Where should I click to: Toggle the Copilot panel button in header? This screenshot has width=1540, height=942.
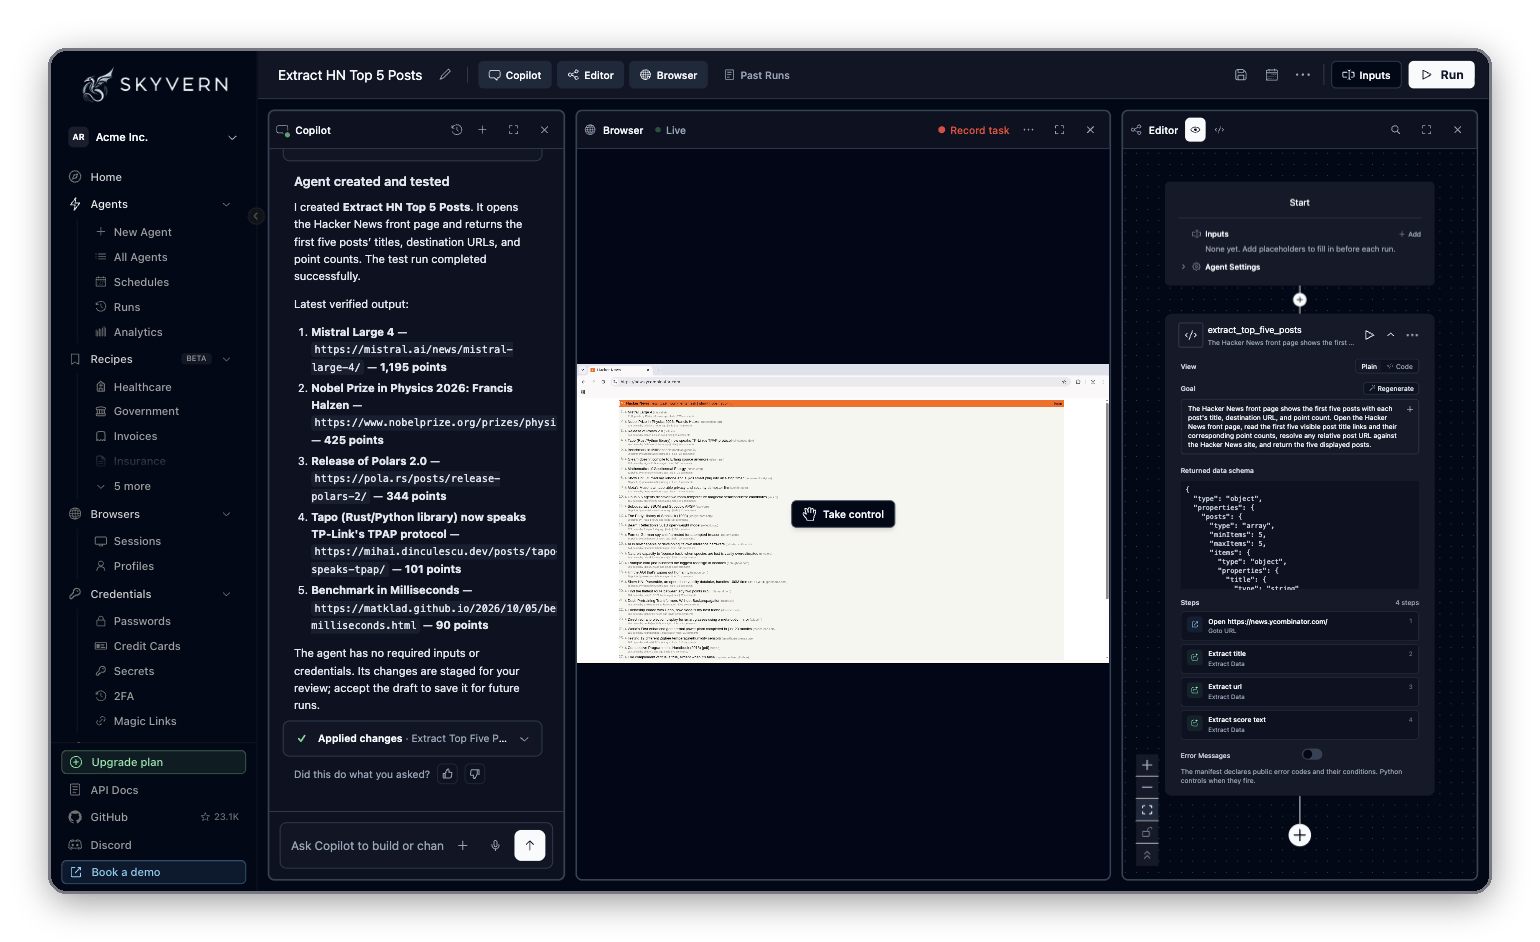click(515, 75)
